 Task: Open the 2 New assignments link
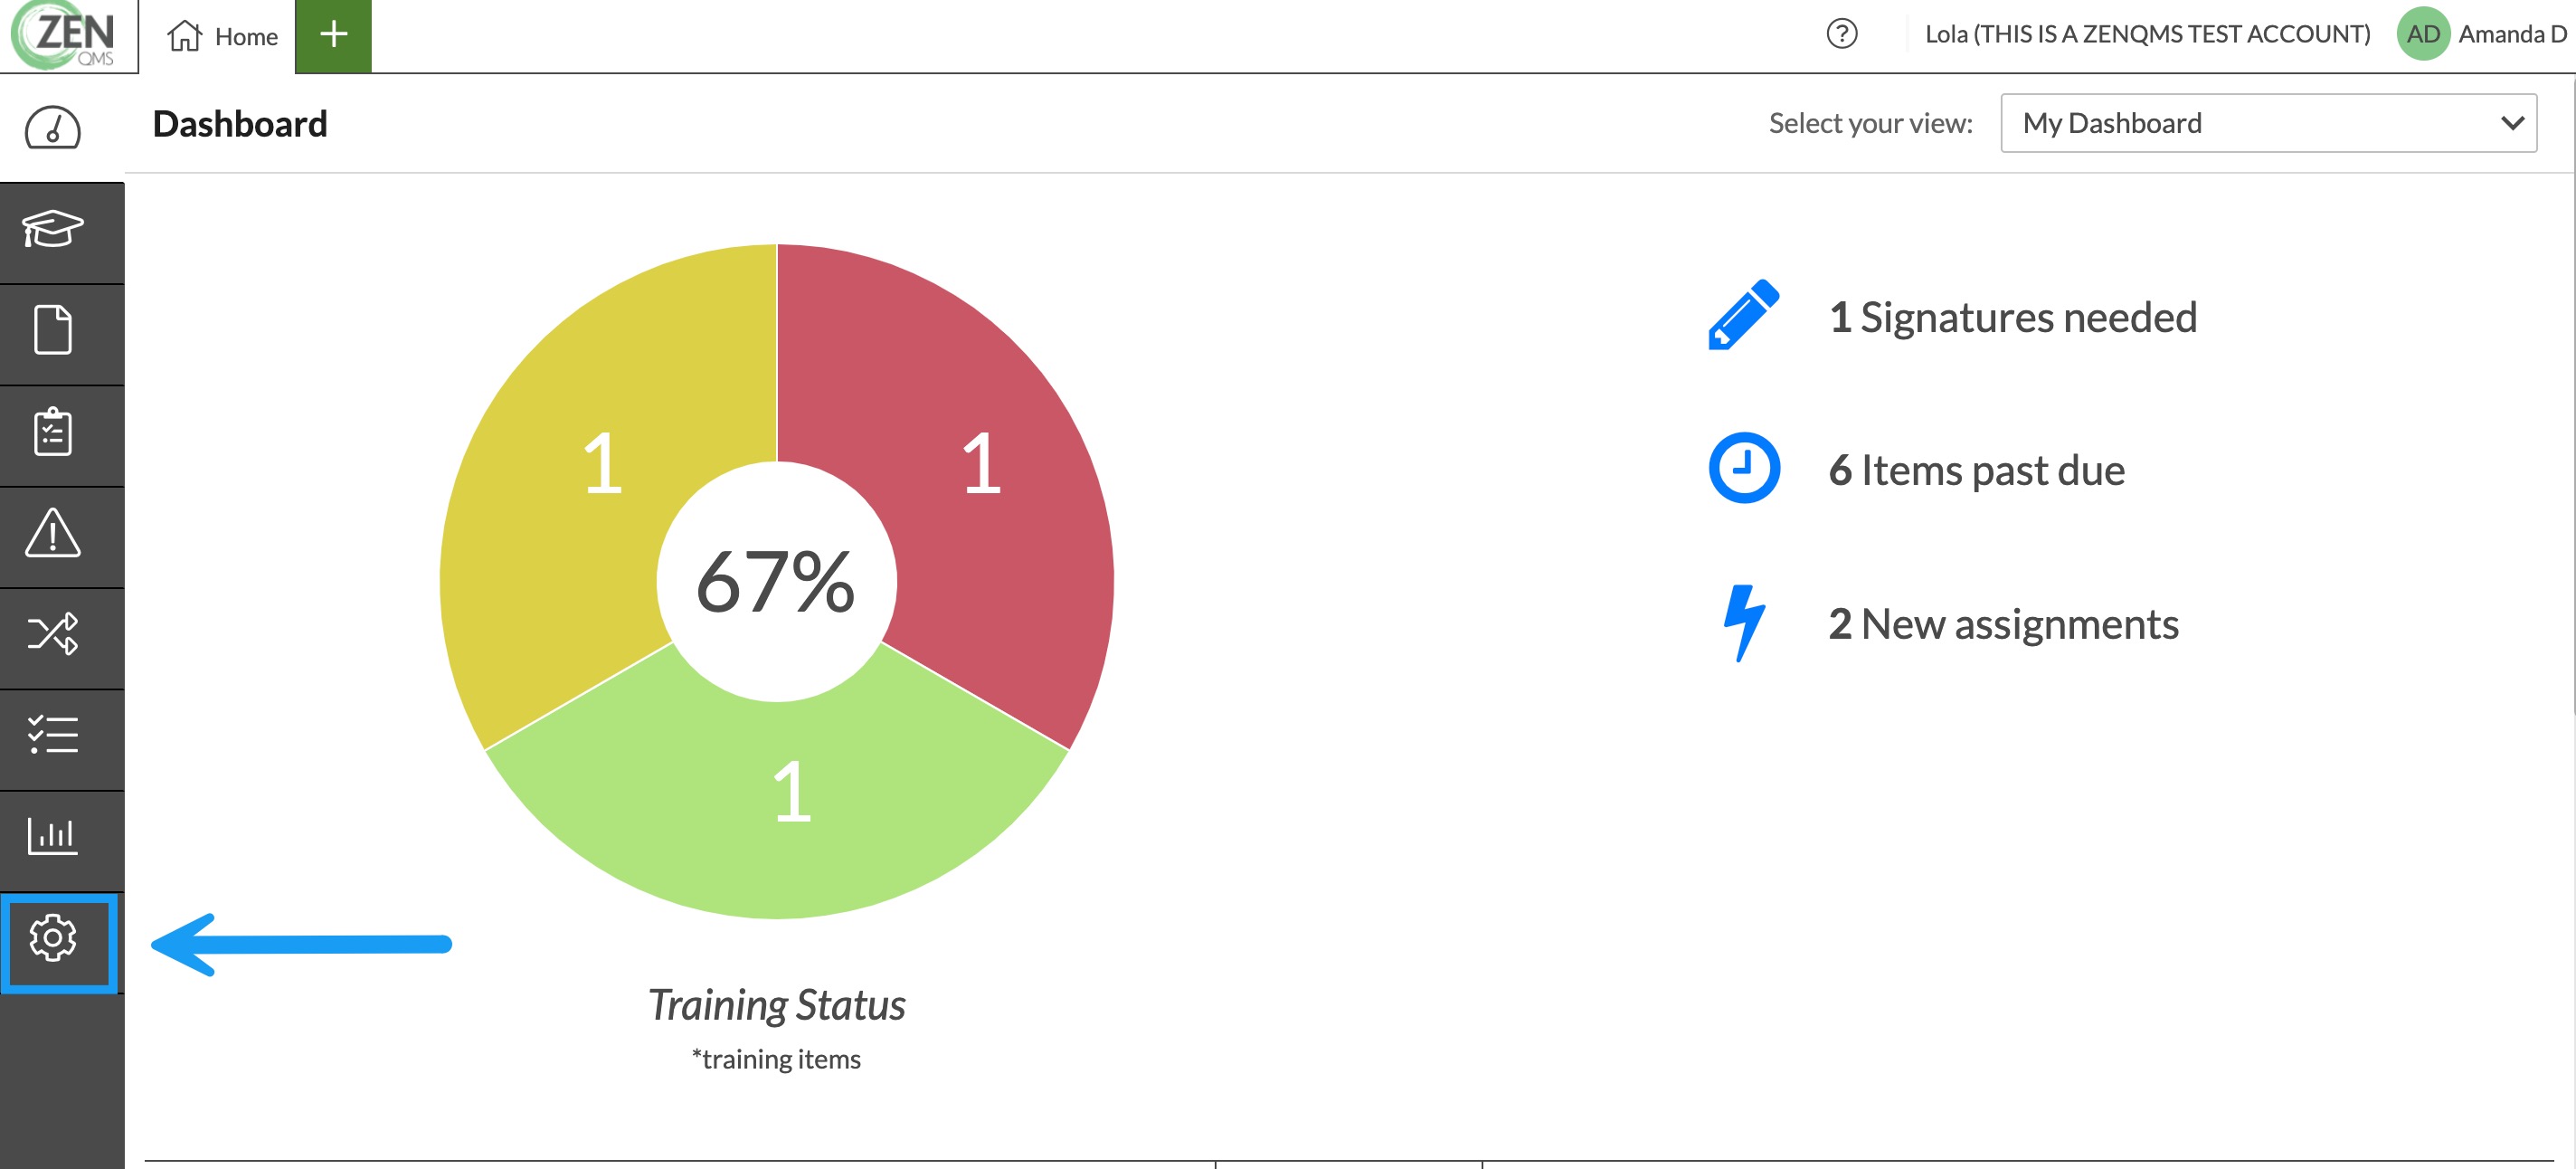click(x=2003, y=625)
